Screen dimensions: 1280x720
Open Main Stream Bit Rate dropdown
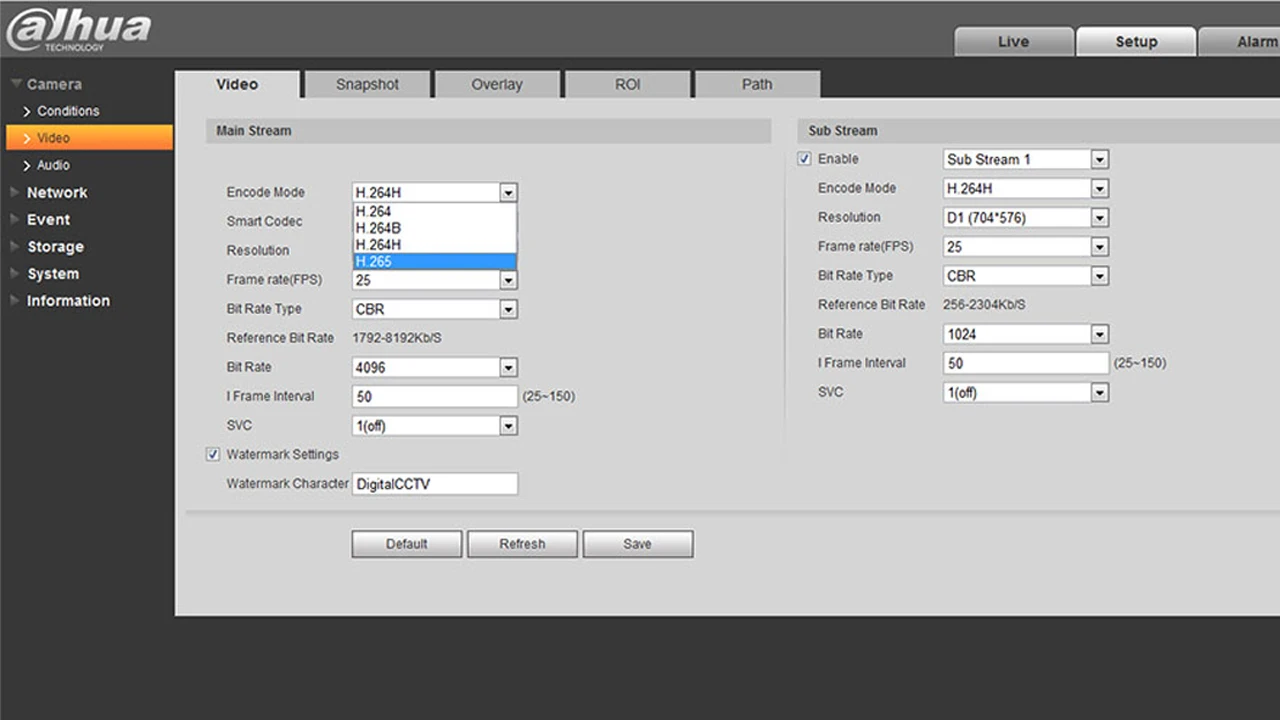pos(435,368)
